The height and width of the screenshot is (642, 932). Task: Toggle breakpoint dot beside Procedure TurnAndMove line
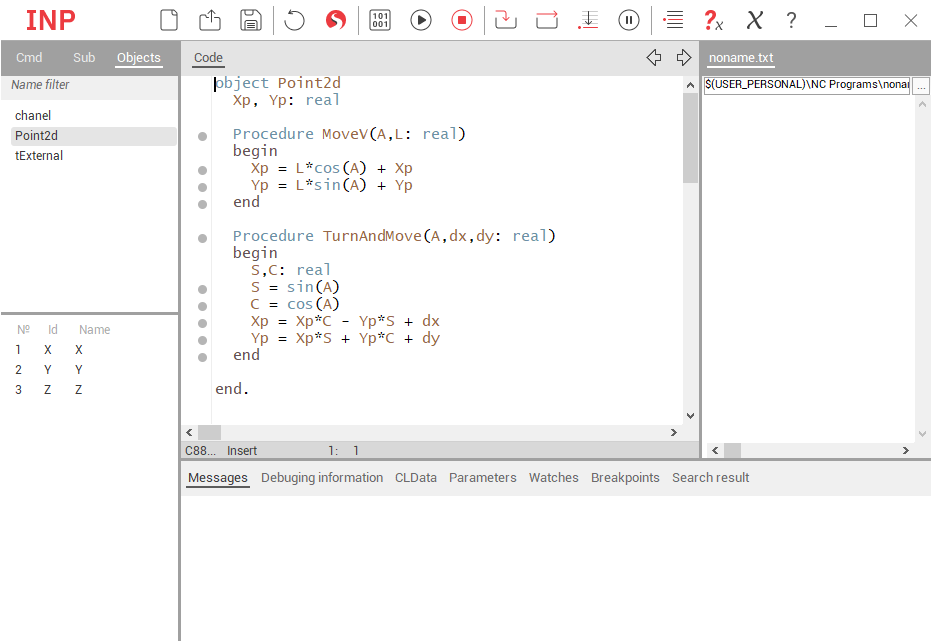[x=202, y=238]
